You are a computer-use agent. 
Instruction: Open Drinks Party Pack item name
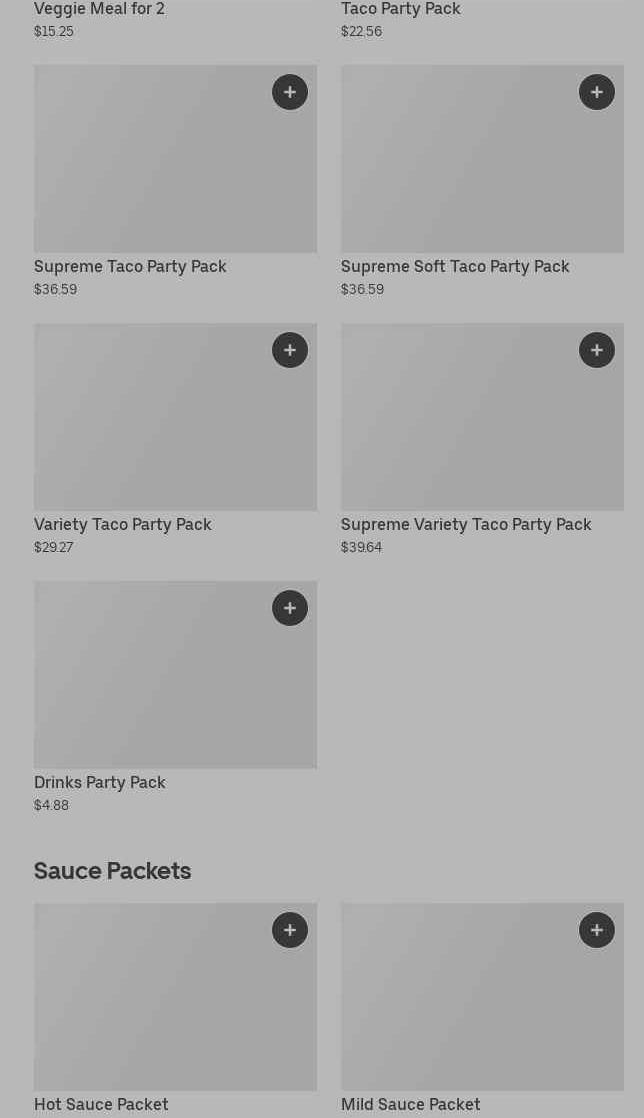pyautogui.click(x=100, y=782)
